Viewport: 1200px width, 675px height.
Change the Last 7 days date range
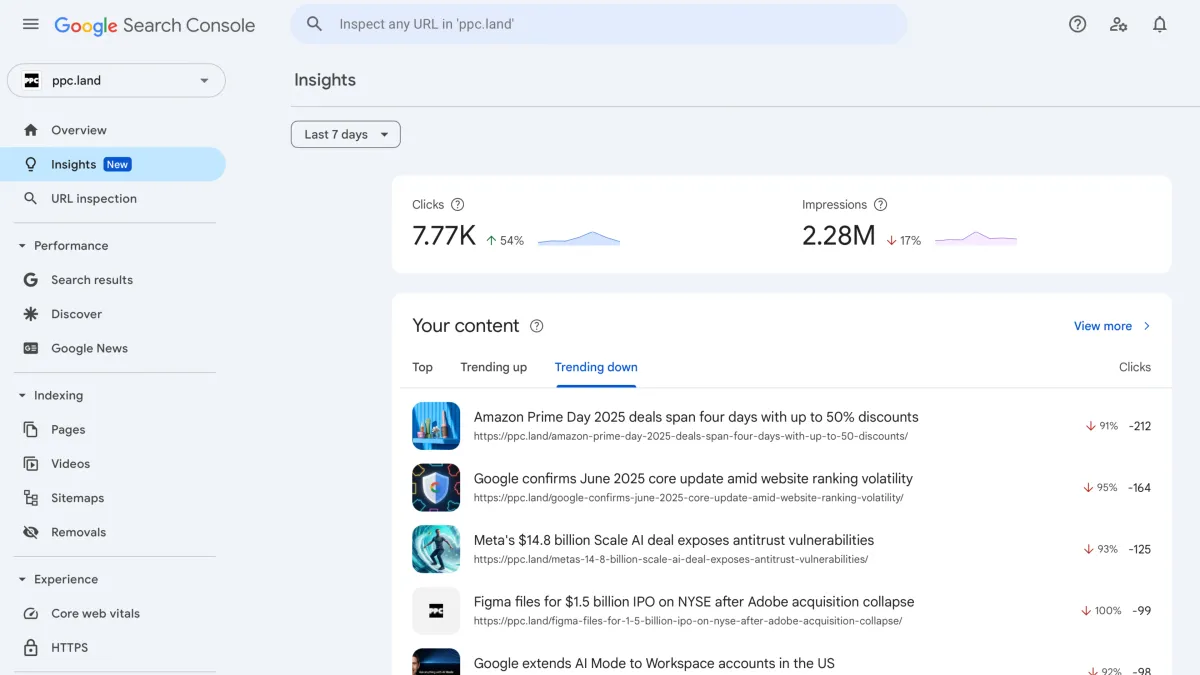point(345,133)
